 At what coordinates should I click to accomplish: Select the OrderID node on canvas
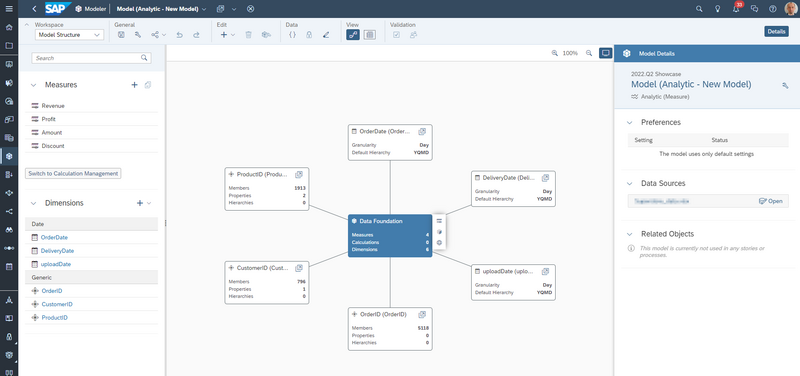click(x=390, y=329)
